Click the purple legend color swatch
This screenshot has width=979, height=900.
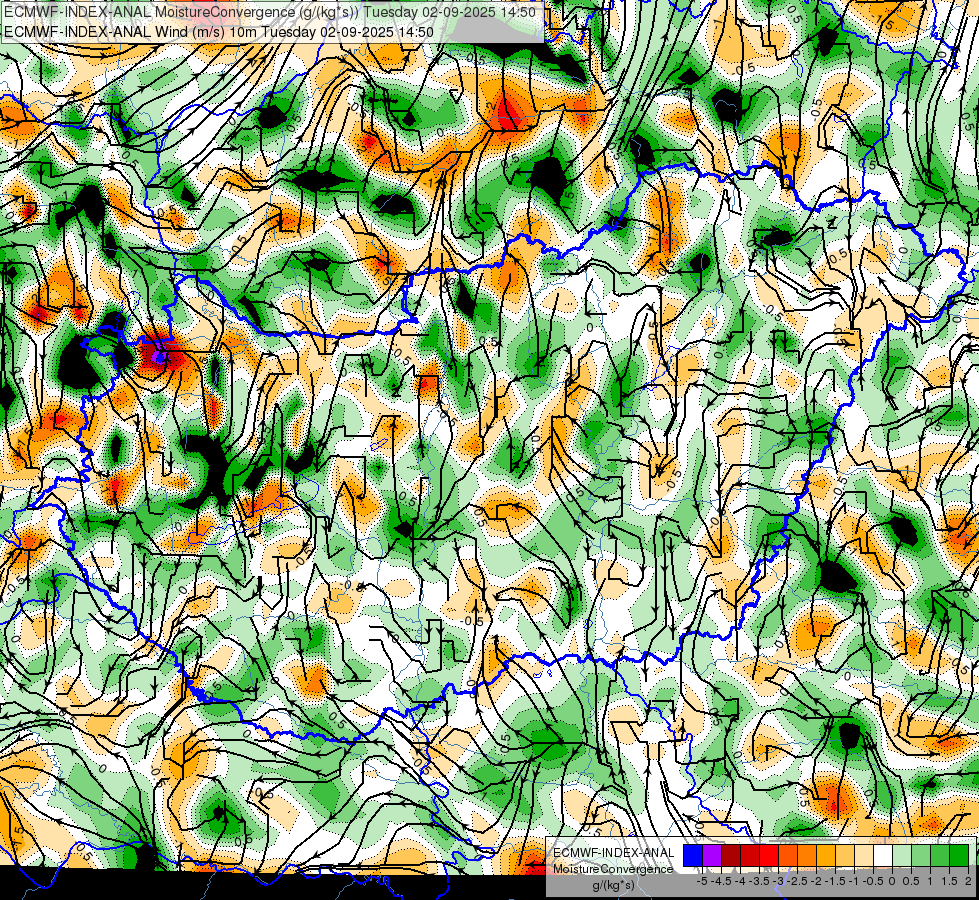tap(712, 856)
